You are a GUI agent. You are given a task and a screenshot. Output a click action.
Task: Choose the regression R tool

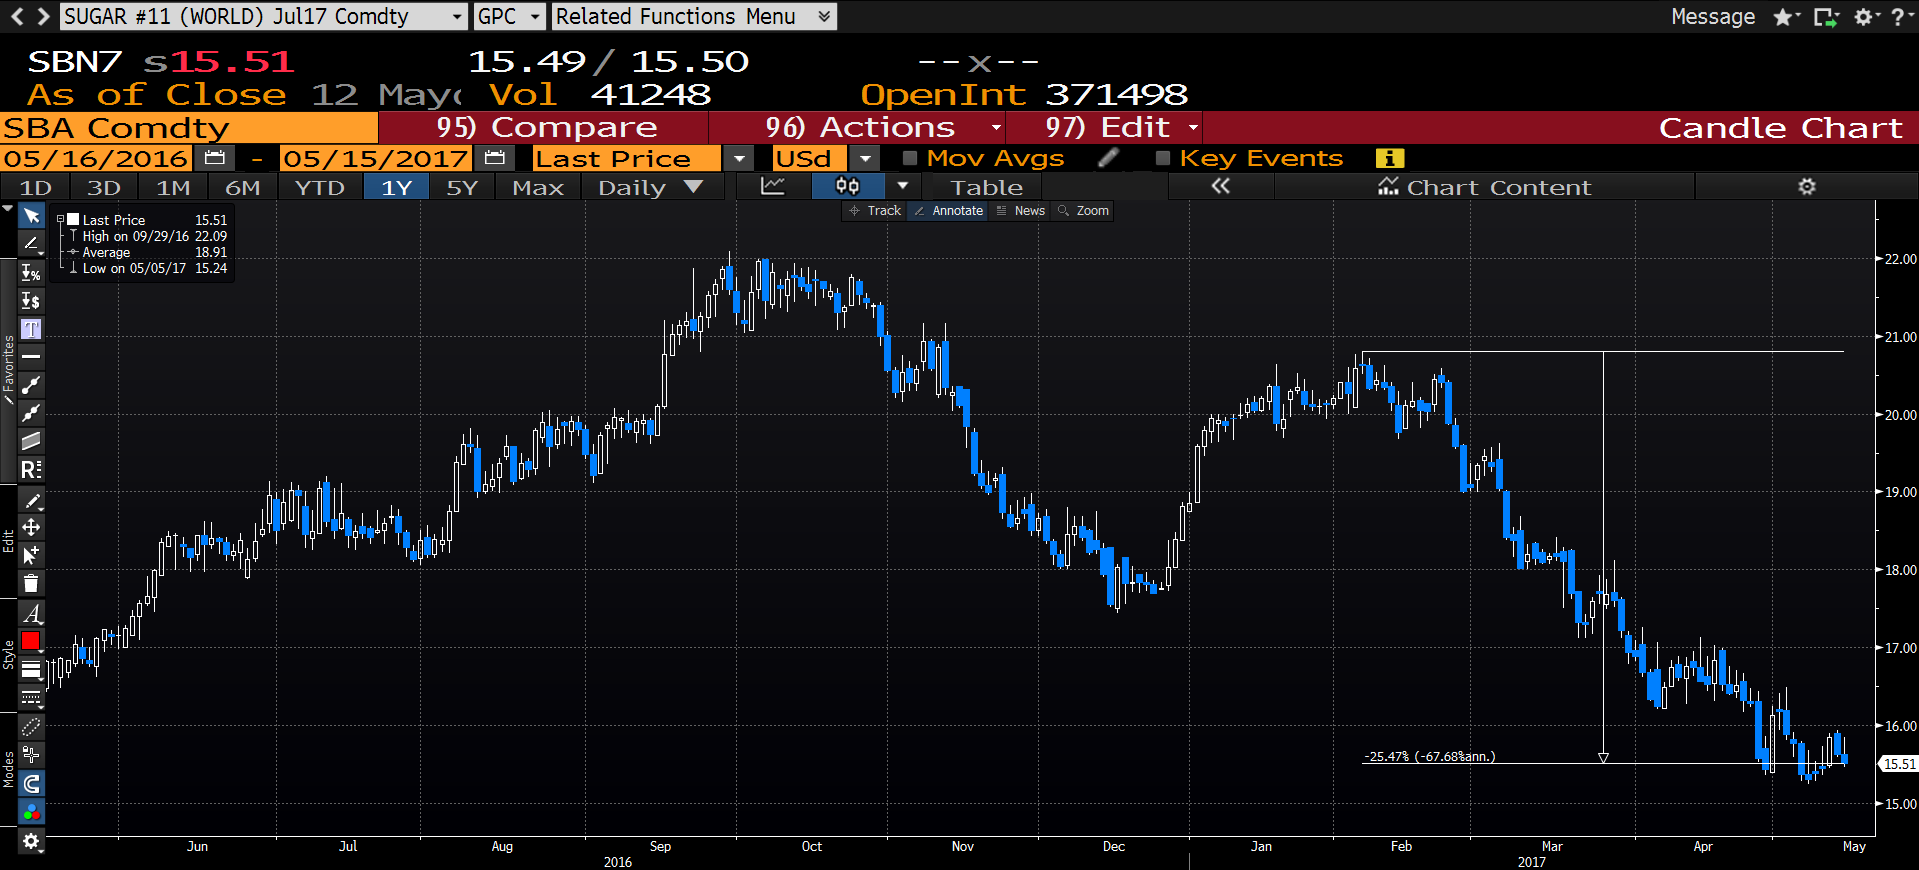(31, 469)
